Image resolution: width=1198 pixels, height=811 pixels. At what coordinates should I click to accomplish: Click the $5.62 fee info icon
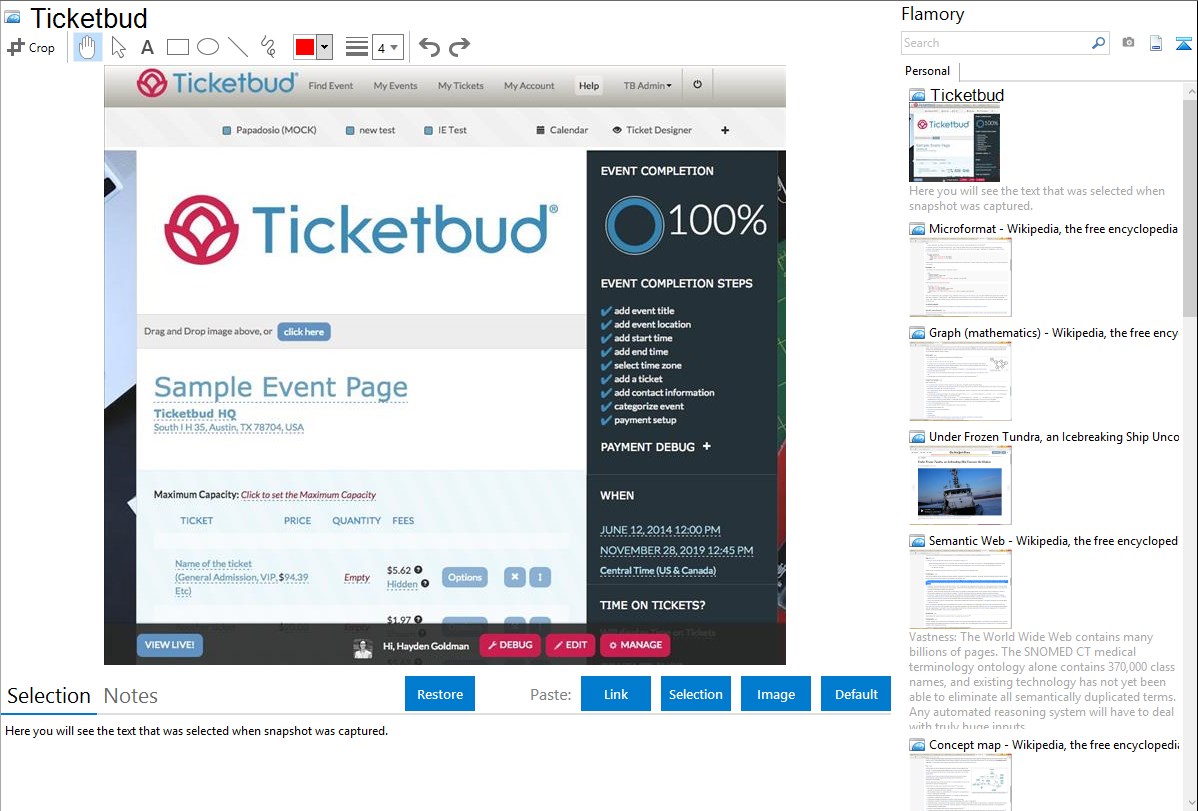pos(419,569)
